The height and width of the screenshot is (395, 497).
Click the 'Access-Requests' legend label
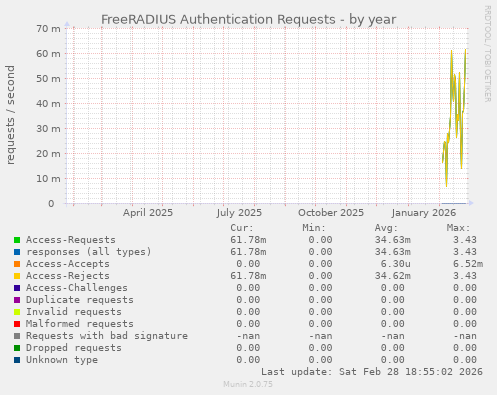tap(71, 240)
